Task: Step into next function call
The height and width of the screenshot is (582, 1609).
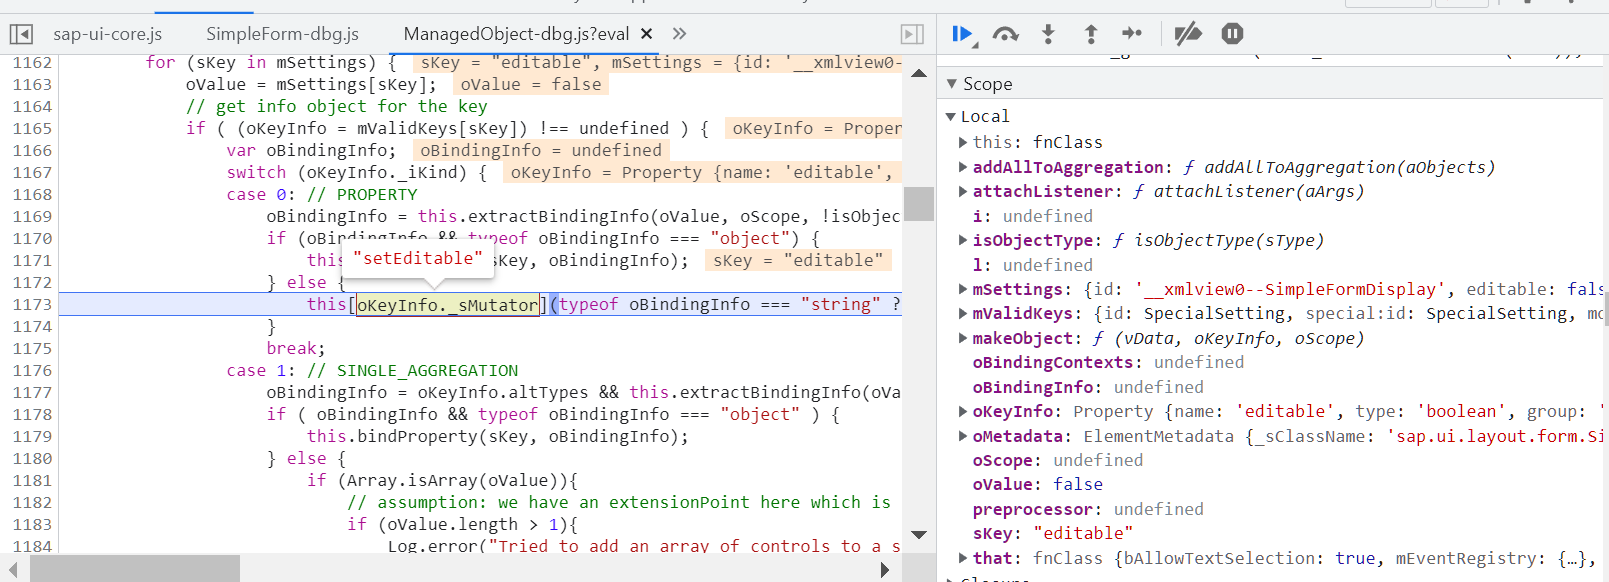Action: [1048, 34]
